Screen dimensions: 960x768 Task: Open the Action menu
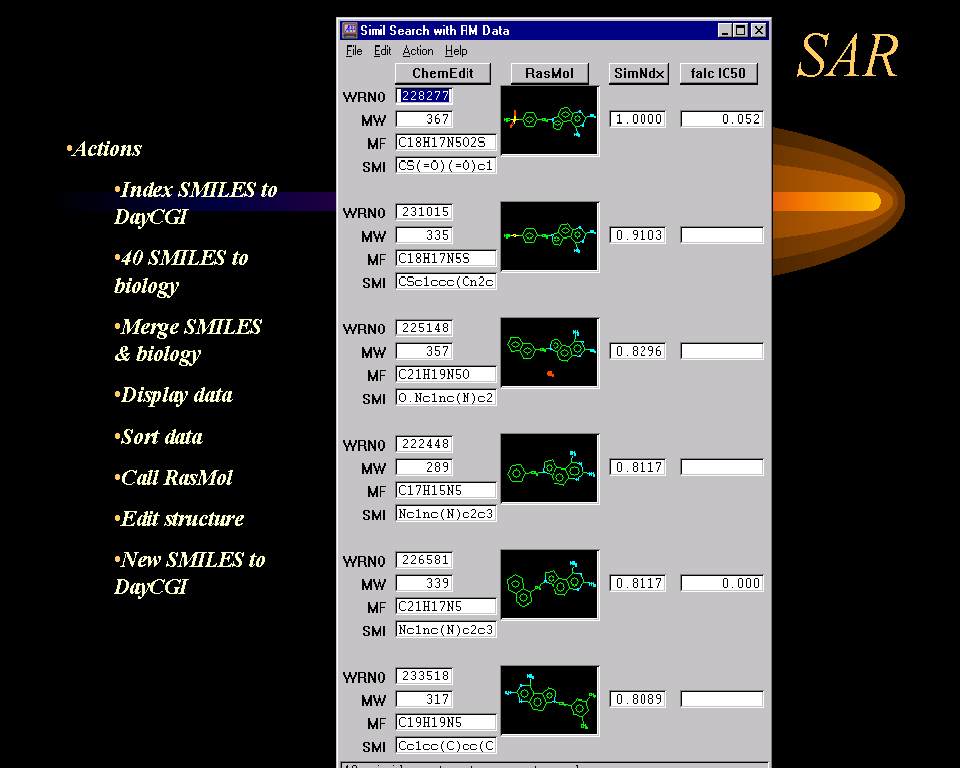click(418, 51)
